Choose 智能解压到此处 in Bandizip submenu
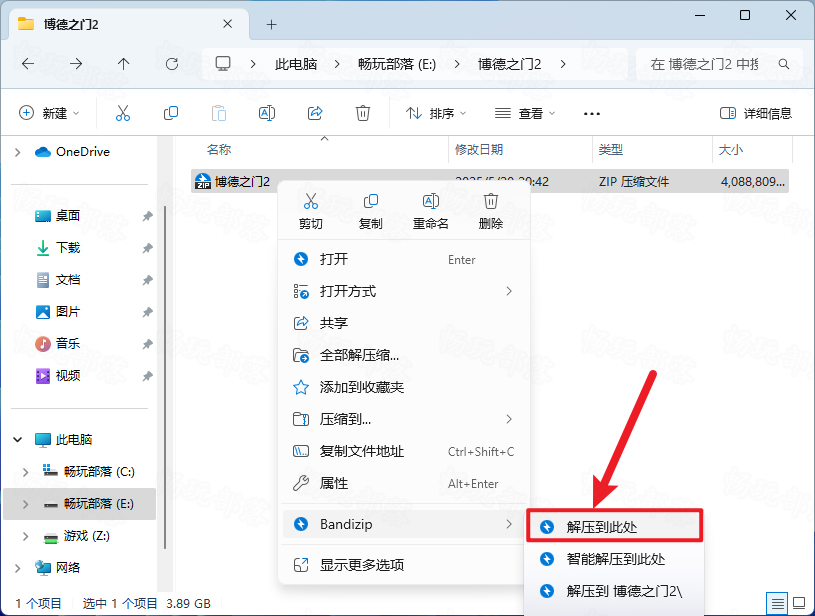815x616 pixels. tap(615, 559)
